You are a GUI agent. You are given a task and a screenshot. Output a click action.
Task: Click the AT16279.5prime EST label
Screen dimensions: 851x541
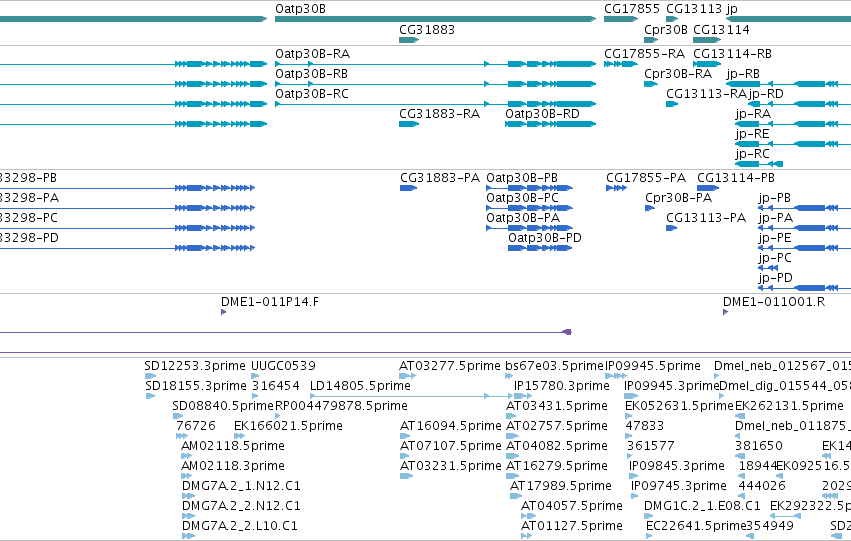coord(557,467)
